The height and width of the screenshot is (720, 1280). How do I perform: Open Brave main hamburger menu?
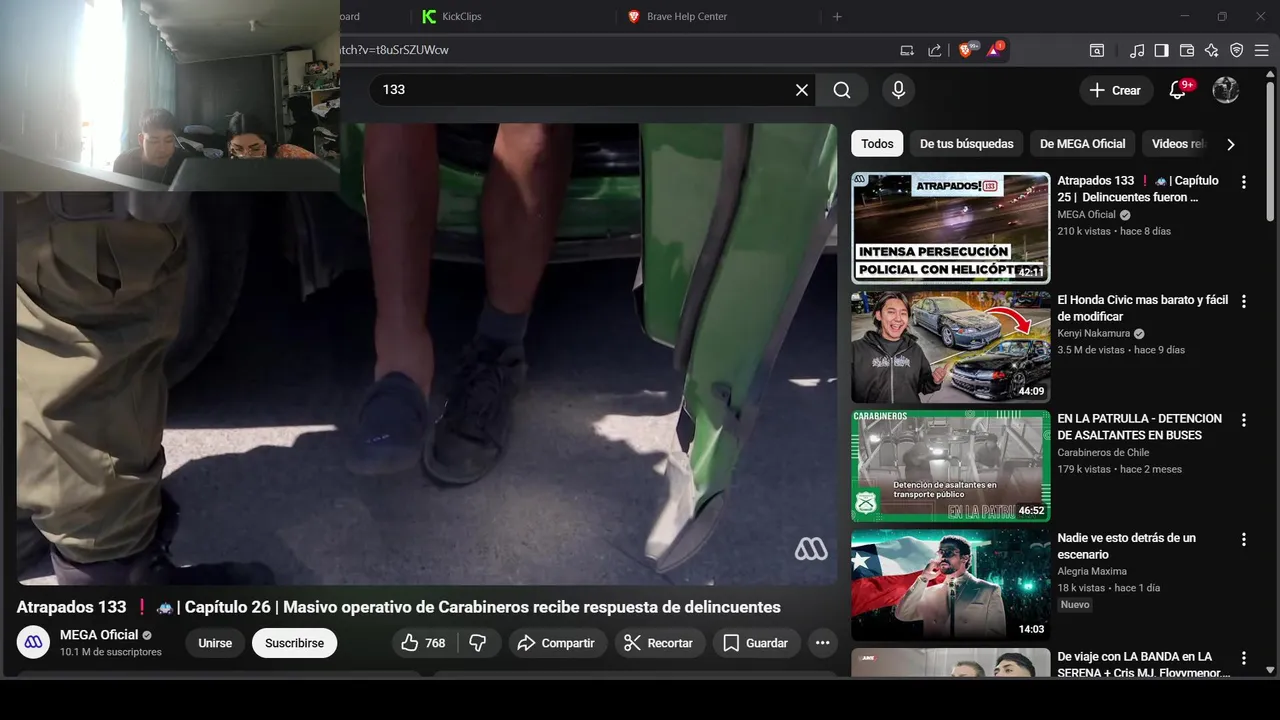pyautogui.click(x=1262, y=50)
